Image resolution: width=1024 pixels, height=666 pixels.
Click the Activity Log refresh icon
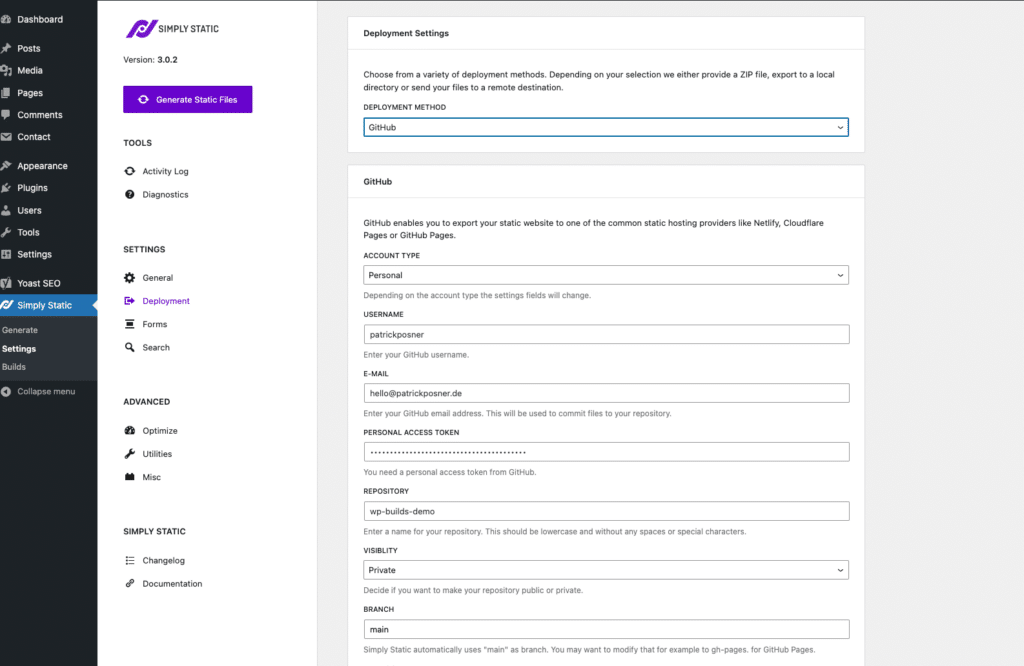point(129,171)
